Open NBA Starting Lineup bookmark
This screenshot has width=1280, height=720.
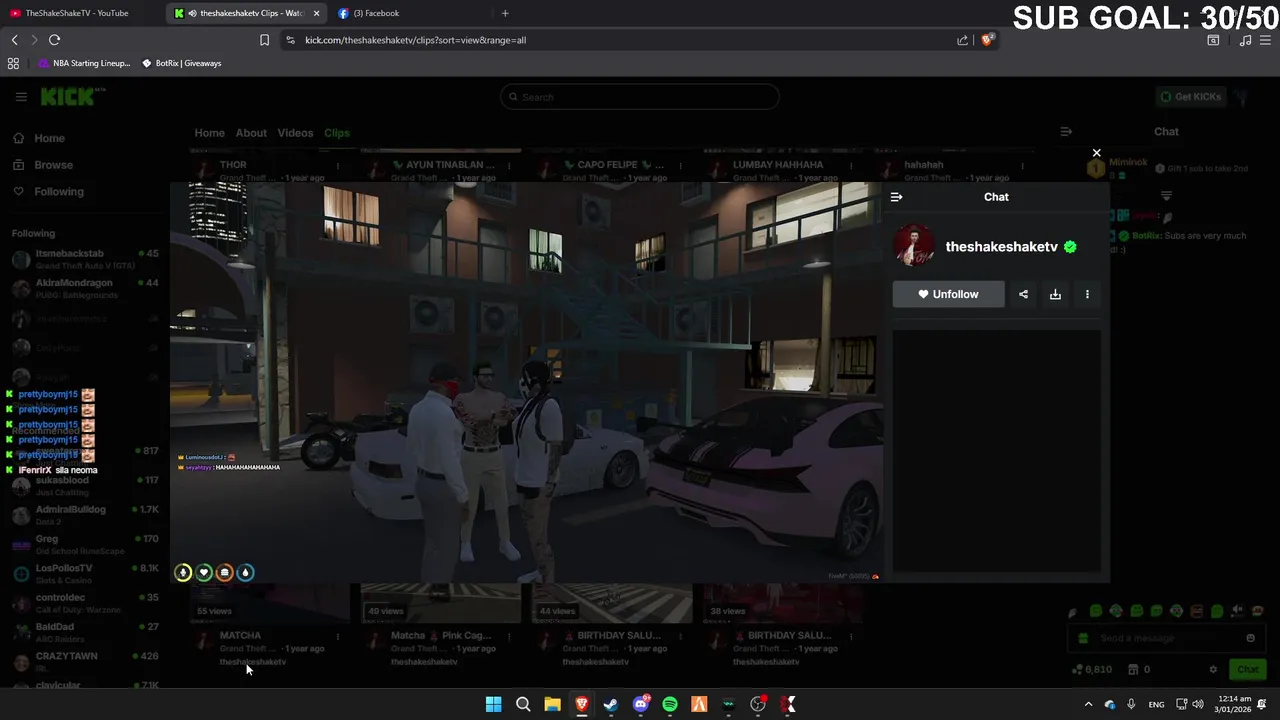(x=84, y=63)
